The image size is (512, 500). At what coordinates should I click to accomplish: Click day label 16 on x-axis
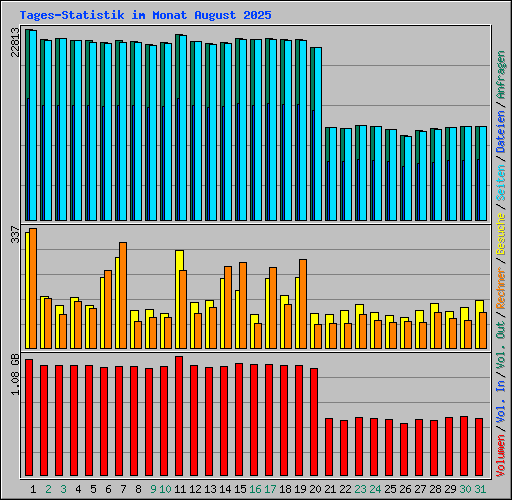(255, 489)
